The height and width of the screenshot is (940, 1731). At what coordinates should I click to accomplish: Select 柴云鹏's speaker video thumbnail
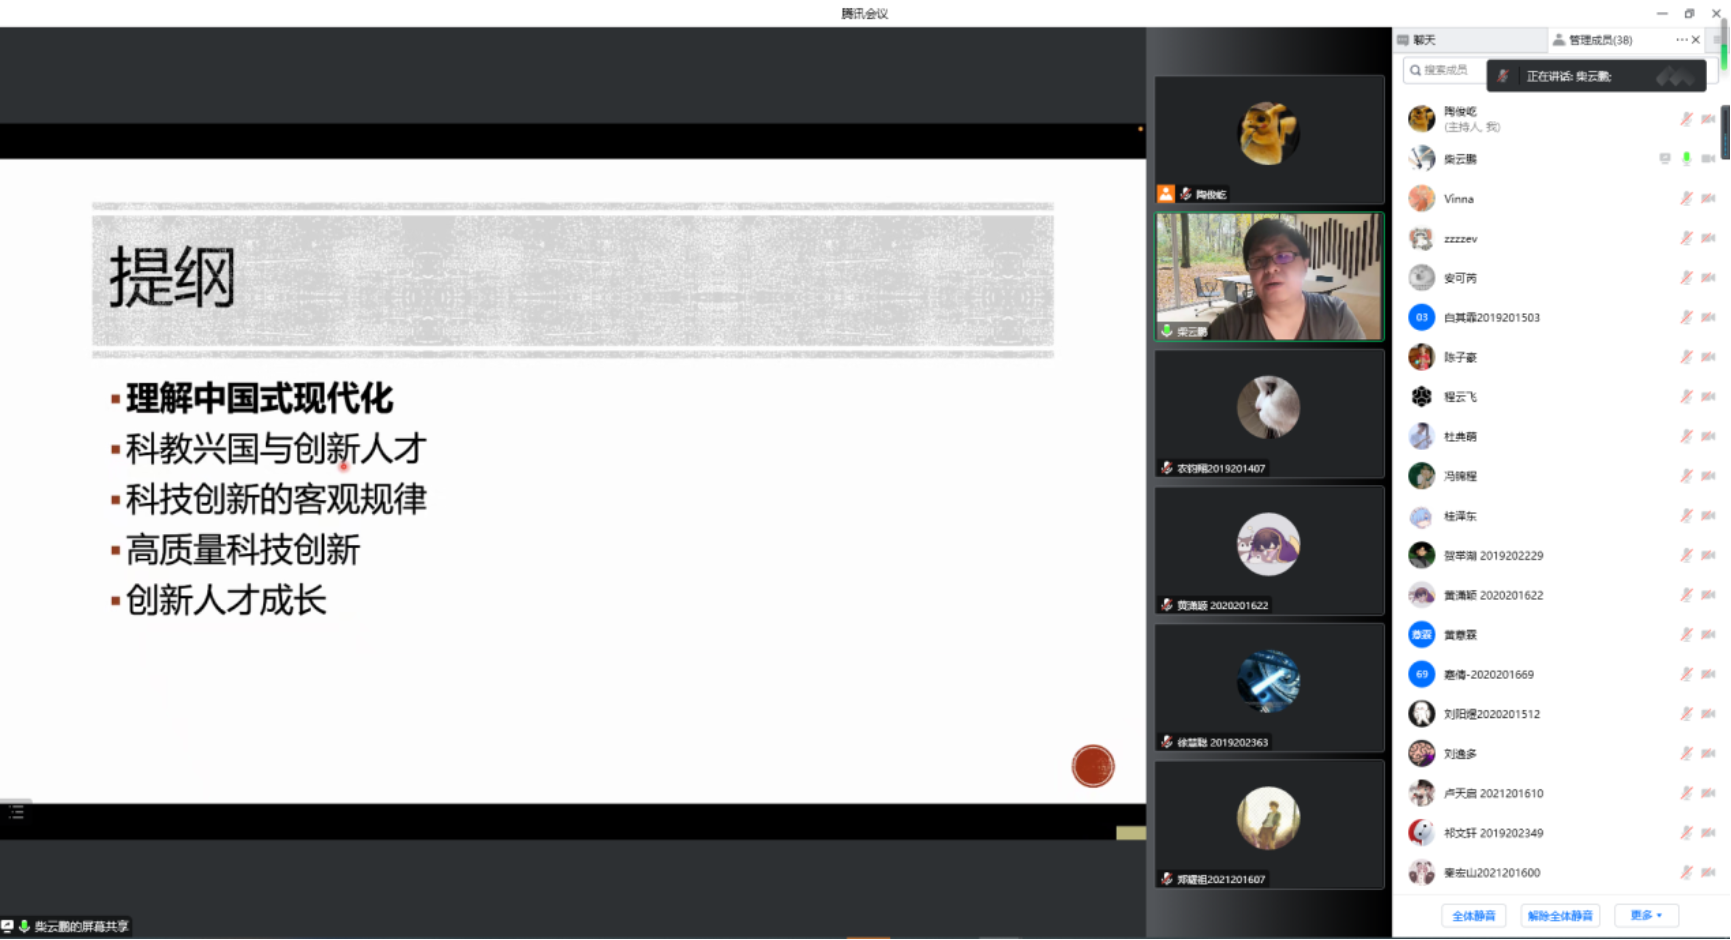tap(1268, 276)
